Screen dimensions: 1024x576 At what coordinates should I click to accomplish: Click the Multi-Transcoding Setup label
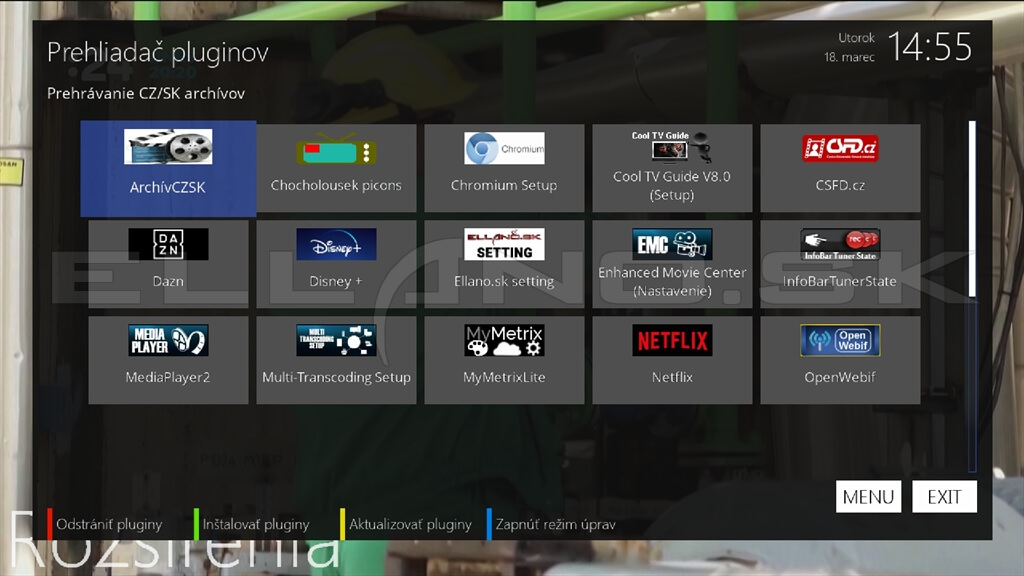click(x=336, y=377)
